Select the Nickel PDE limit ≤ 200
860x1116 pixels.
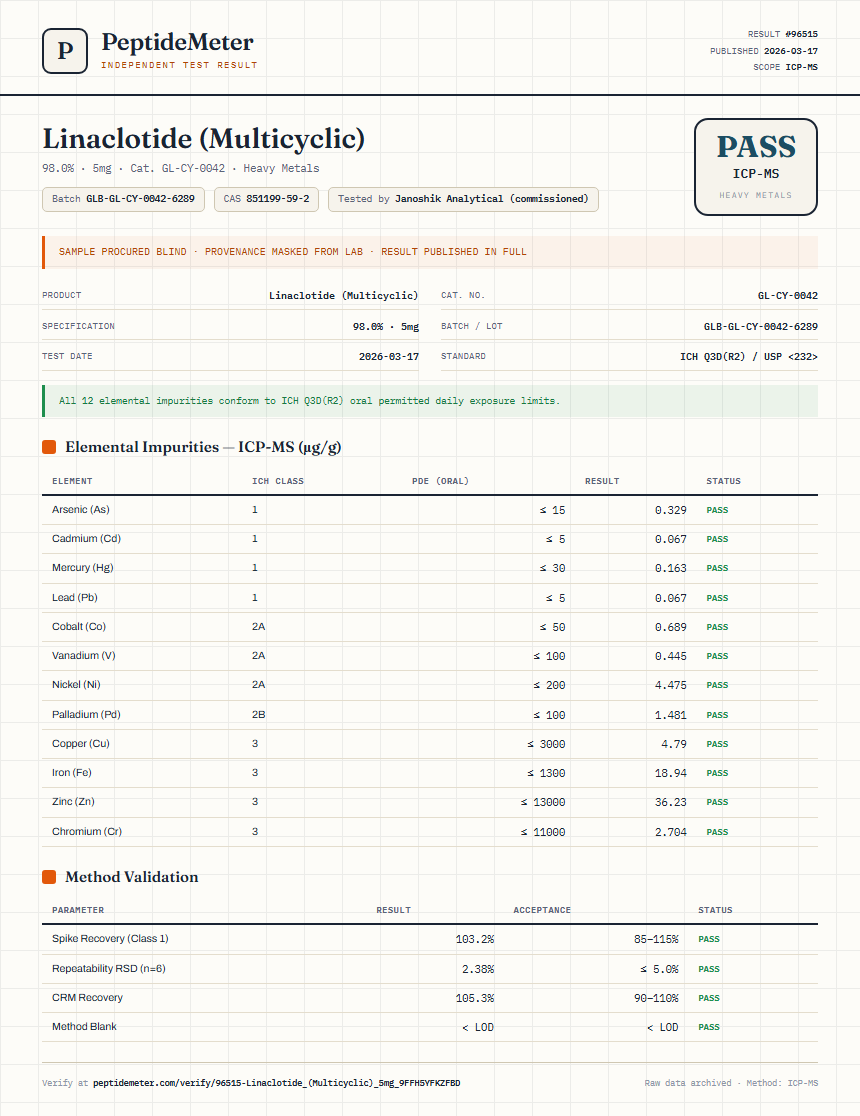(549, 685)
